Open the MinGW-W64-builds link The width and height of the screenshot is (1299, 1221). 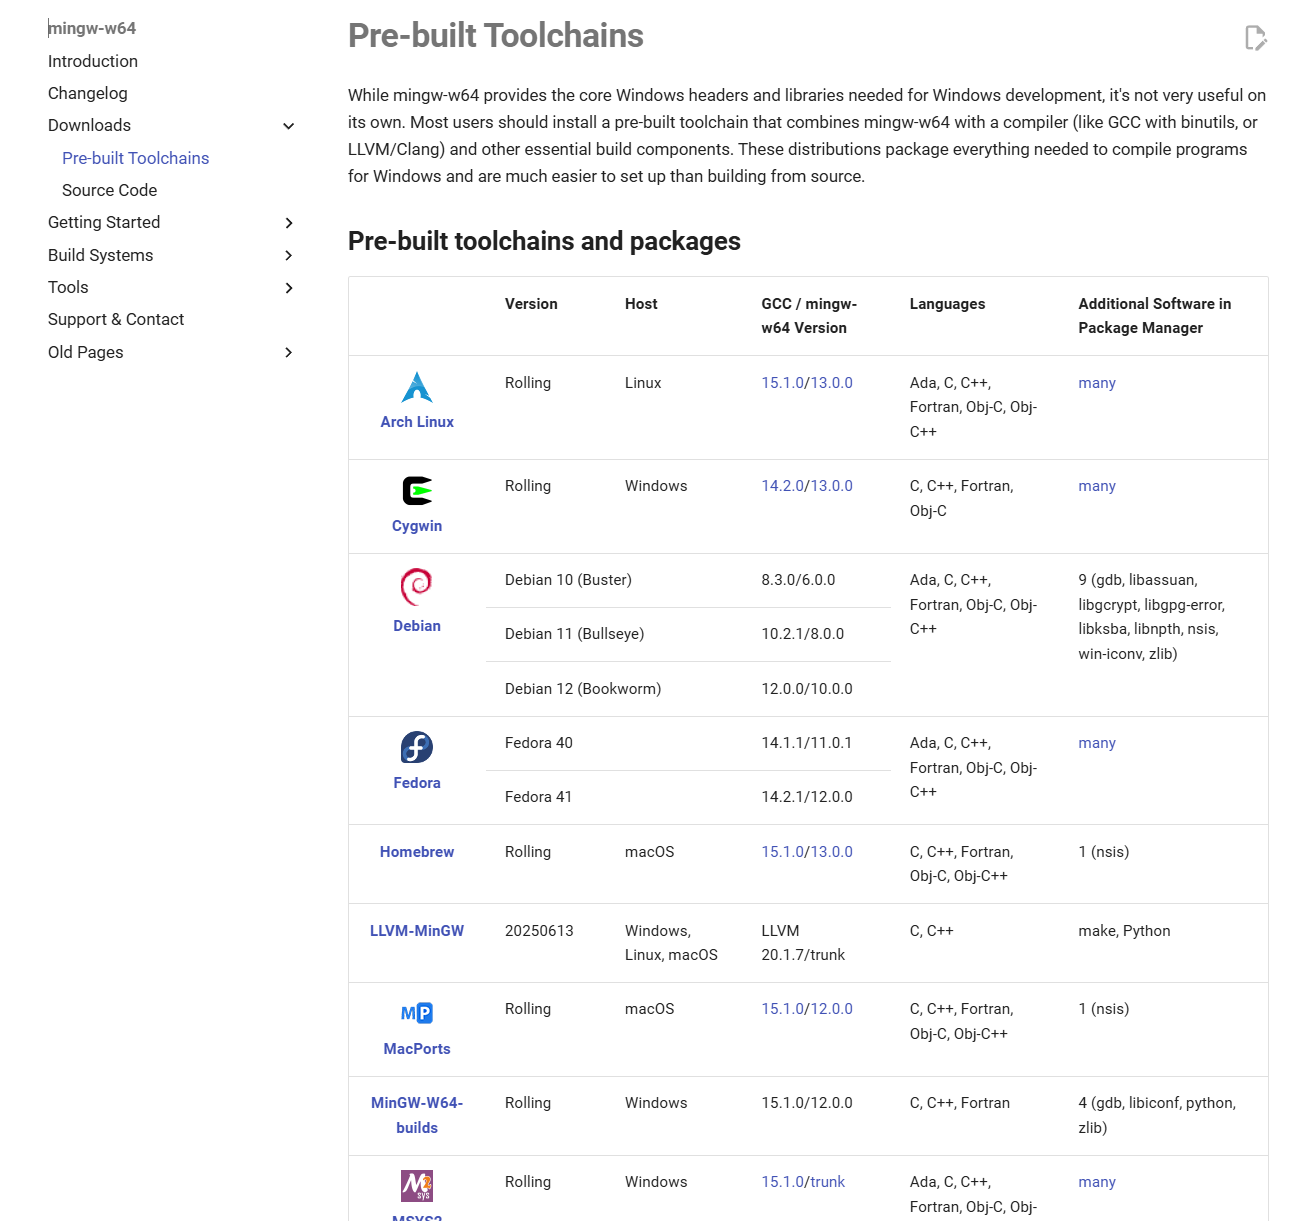[x=417, y=1115]
